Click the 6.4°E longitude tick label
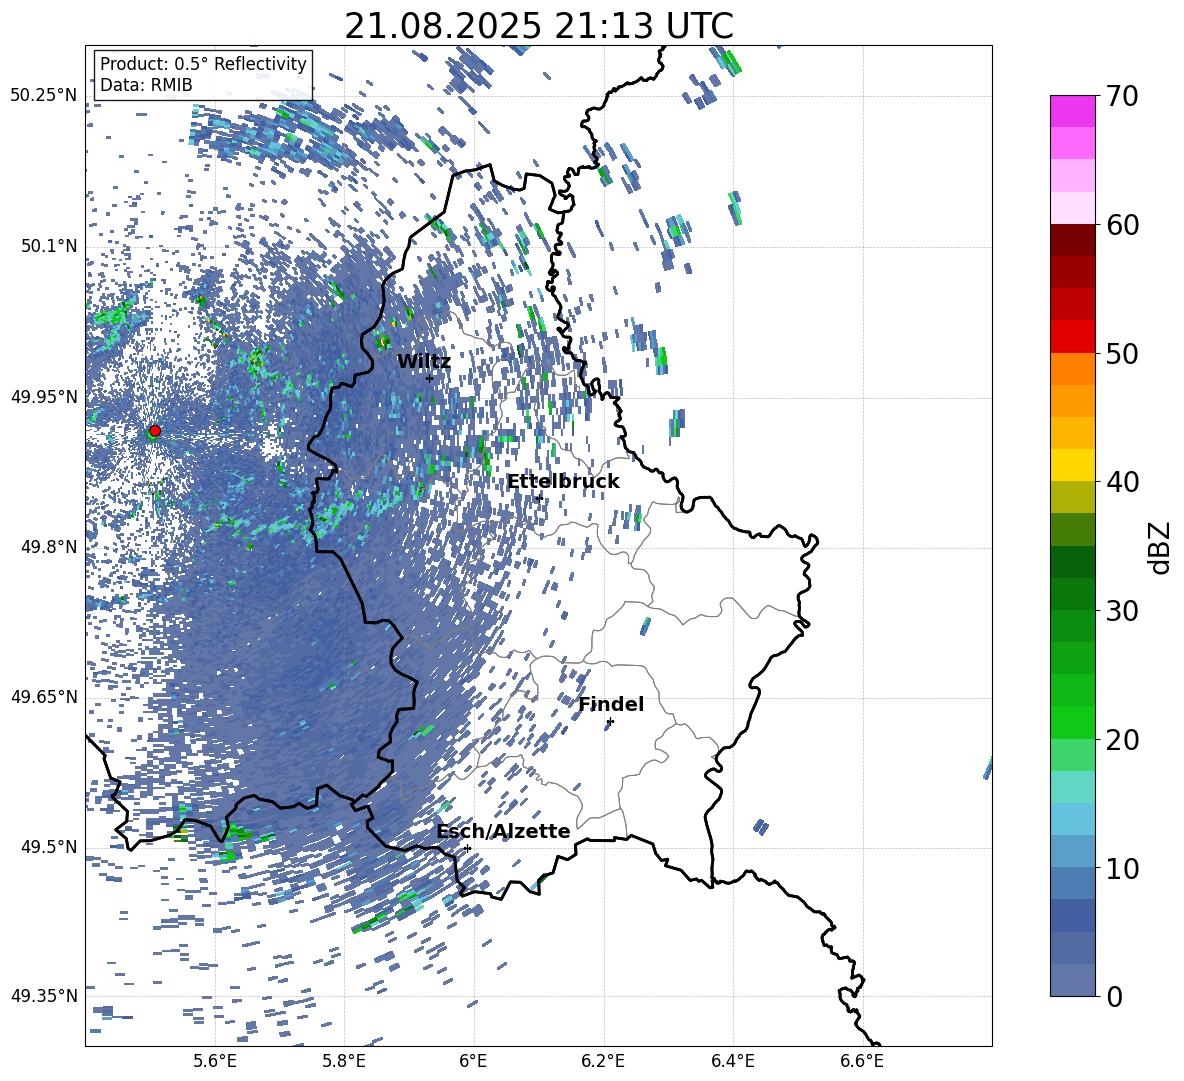This screenshot has width=1184, height=1081. coord(732,1061)
